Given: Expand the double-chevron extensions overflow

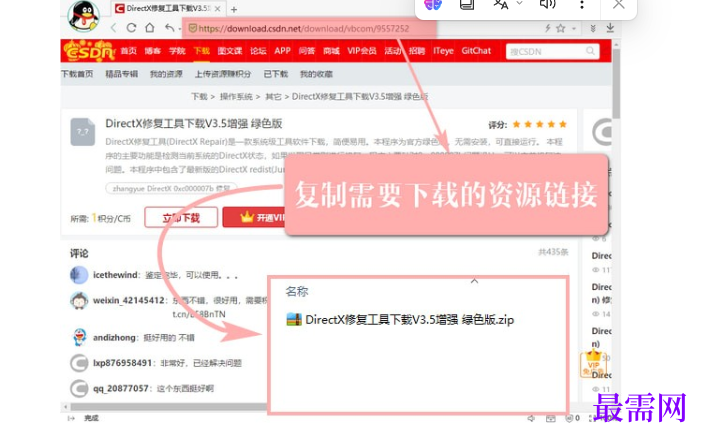Looking at the screenshot, I should (x=593, y=28).
